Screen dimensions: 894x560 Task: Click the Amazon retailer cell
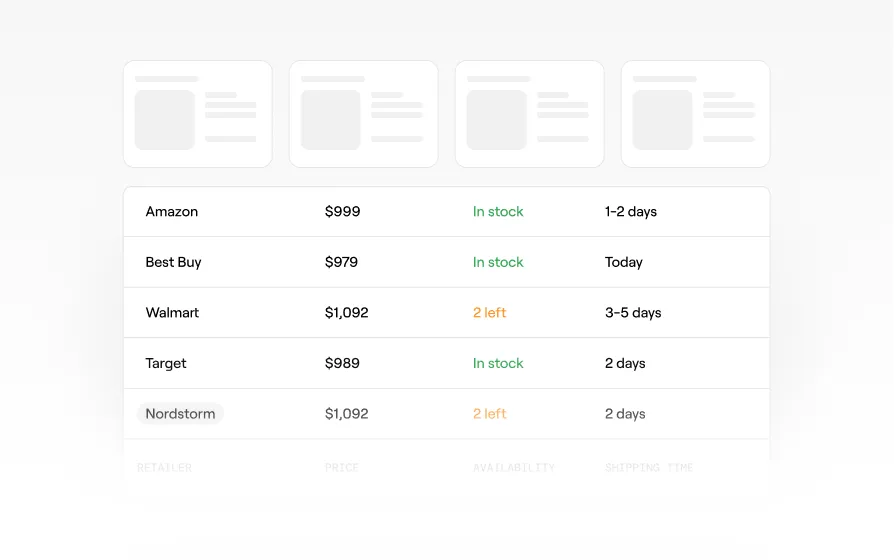(172, 212)
